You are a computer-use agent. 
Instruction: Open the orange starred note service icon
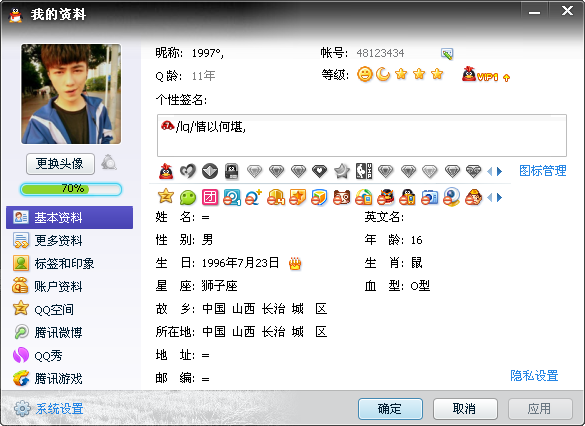coord(297,197)
